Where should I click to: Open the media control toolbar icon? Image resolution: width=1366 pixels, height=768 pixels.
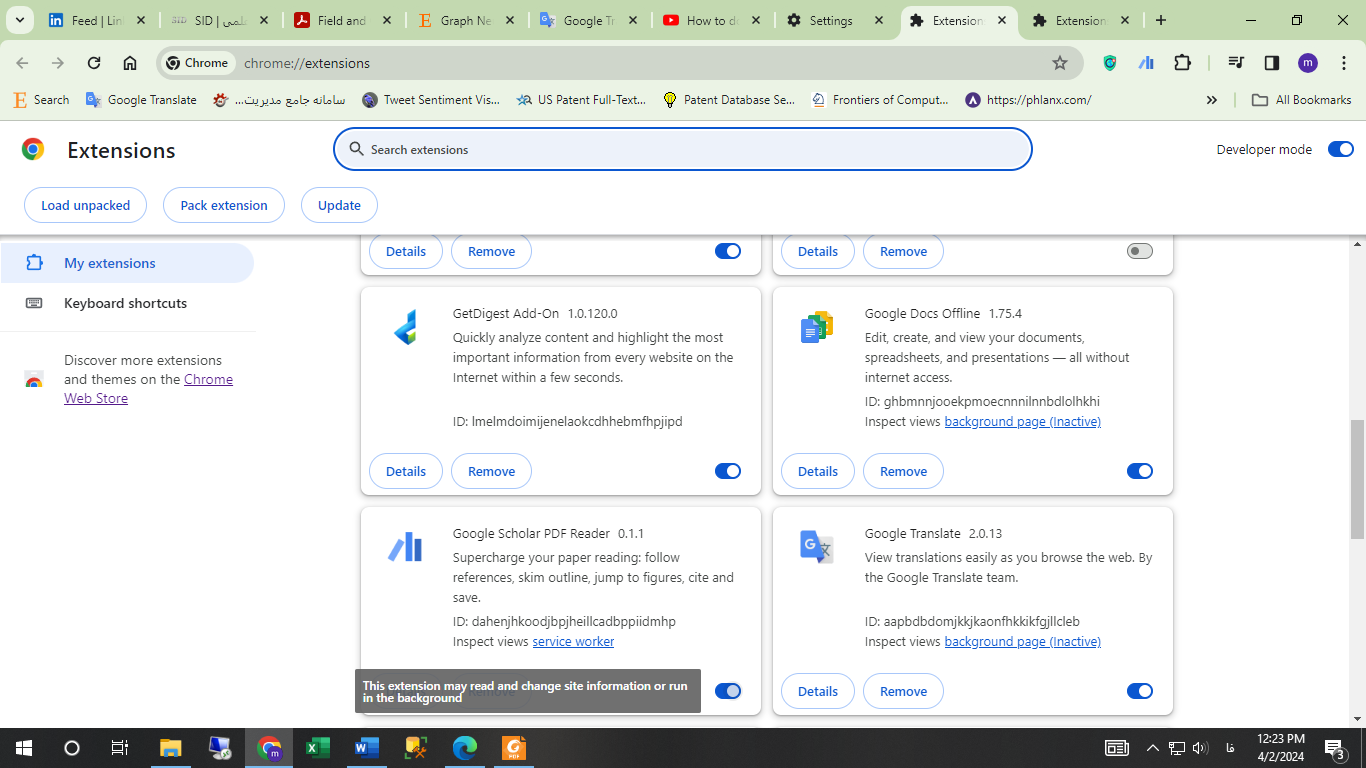[1236, 63]
